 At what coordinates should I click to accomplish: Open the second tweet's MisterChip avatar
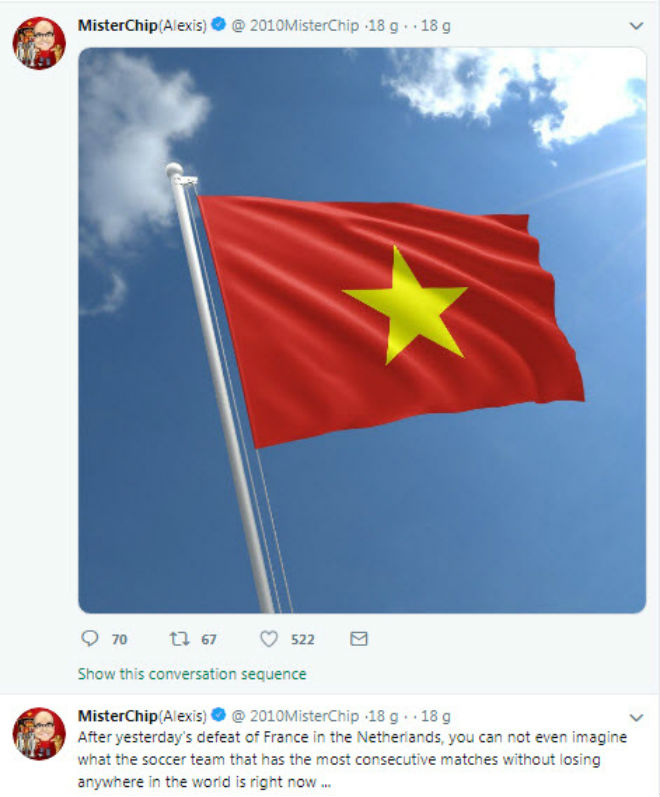(39, 733)
